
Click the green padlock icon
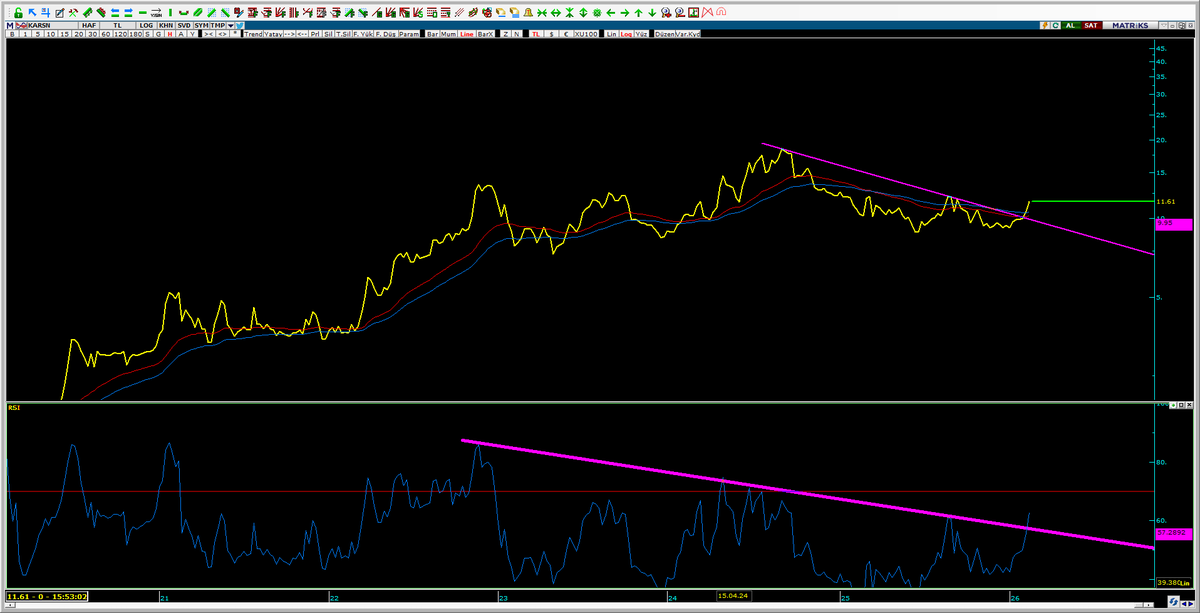pos(18,13)
